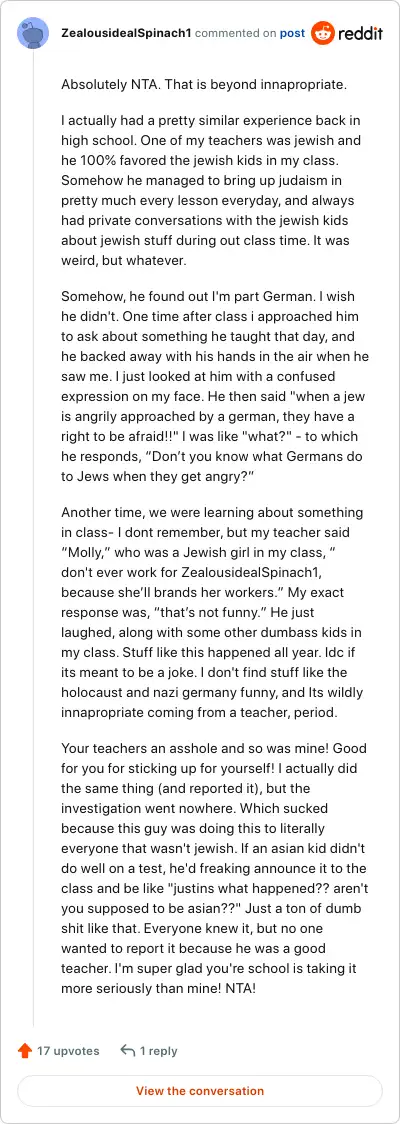The width and height of the screenshot is (400, 1124).
Task: Click the orange upvote arrow icon
Action: pos(25,1051)
